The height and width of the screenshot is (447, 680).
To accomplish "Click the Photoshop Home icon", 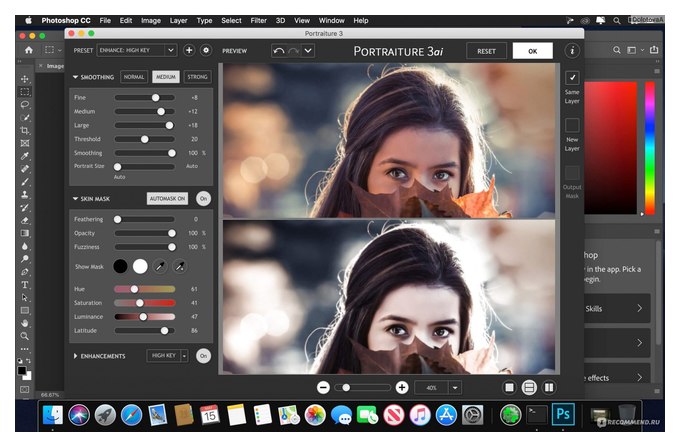I will click(29, 50).
